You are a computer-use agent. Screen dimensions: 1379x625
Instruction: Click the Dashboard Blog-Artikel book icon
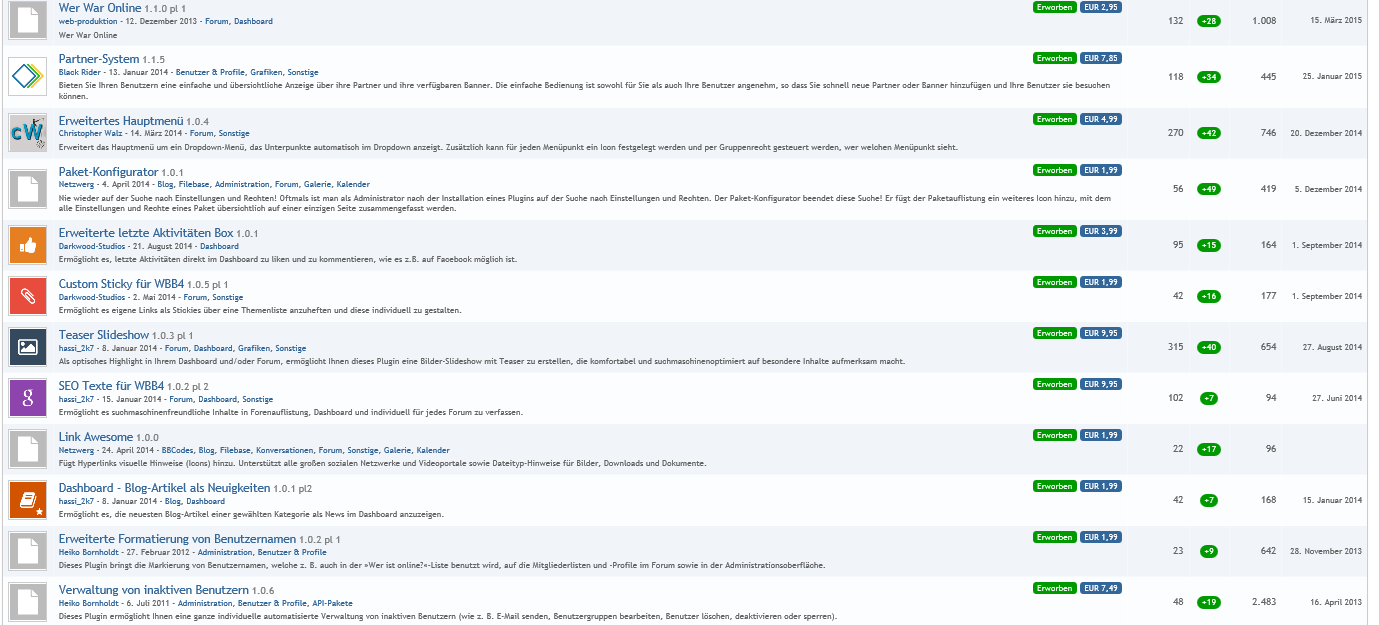click(x=29, y=500)
